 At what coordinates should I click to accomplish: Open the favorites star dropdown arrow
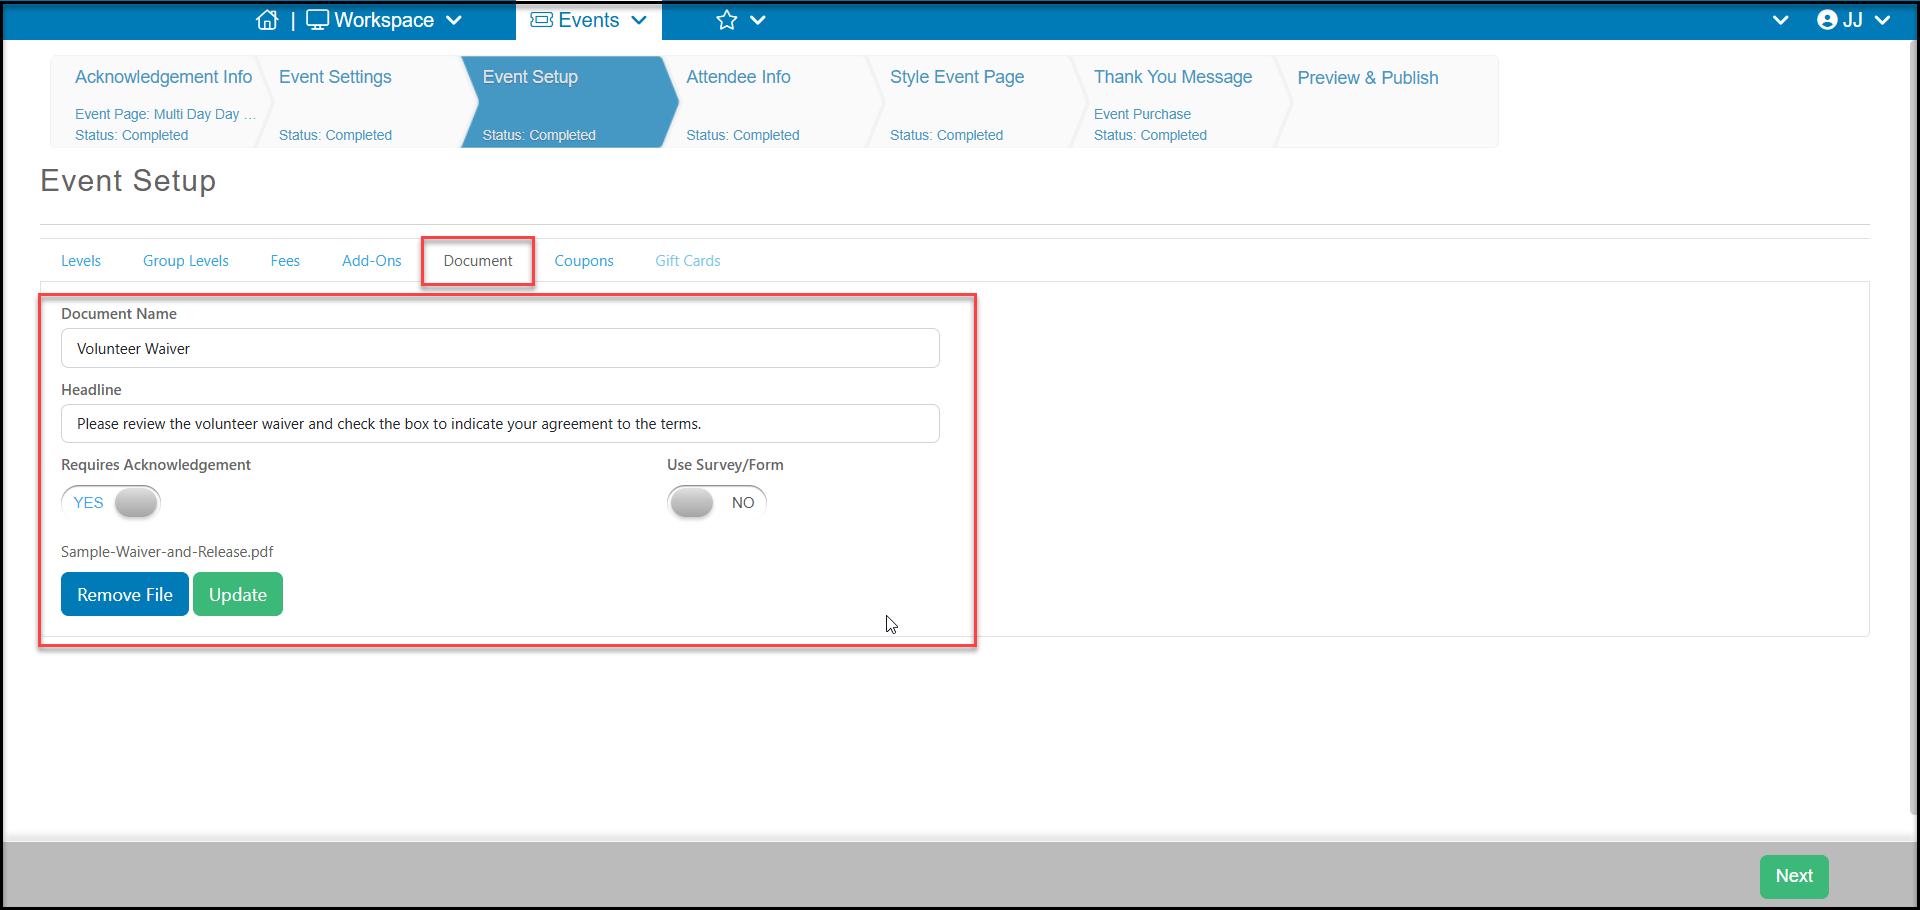coord(758,20)
